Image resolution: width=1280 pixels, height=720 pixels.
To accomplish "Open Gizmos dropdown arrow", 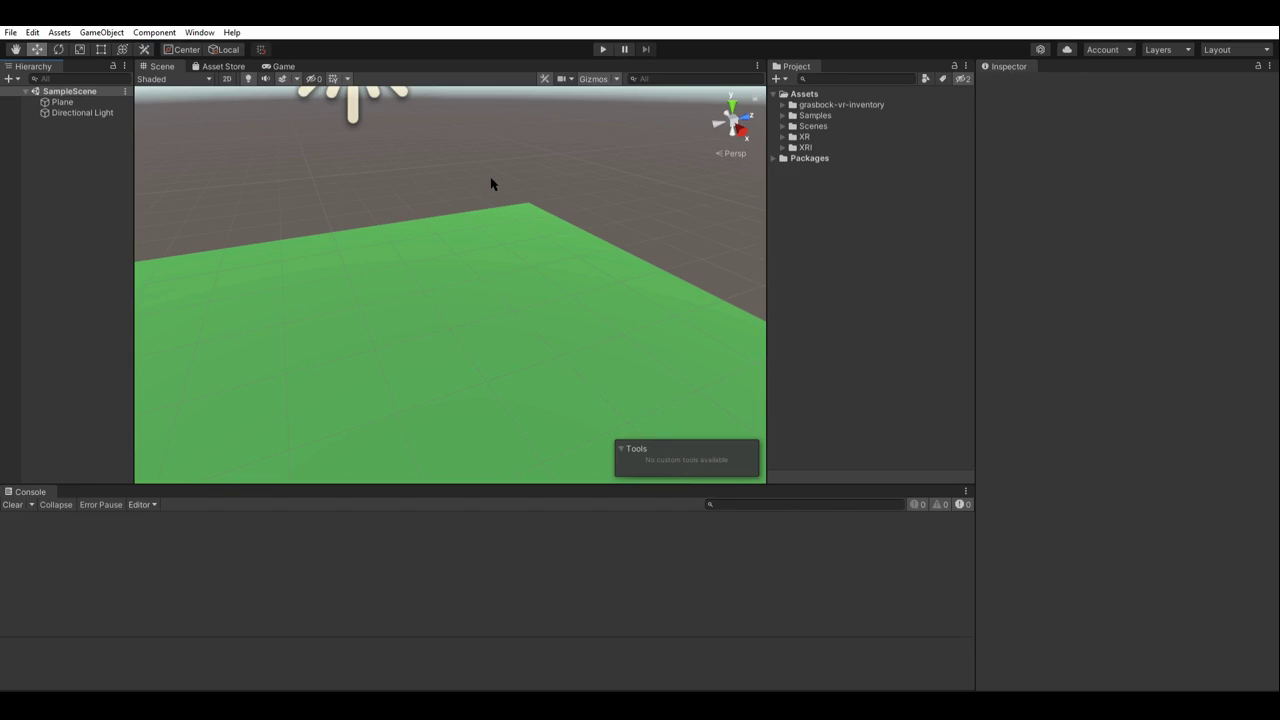I will 617,79.
